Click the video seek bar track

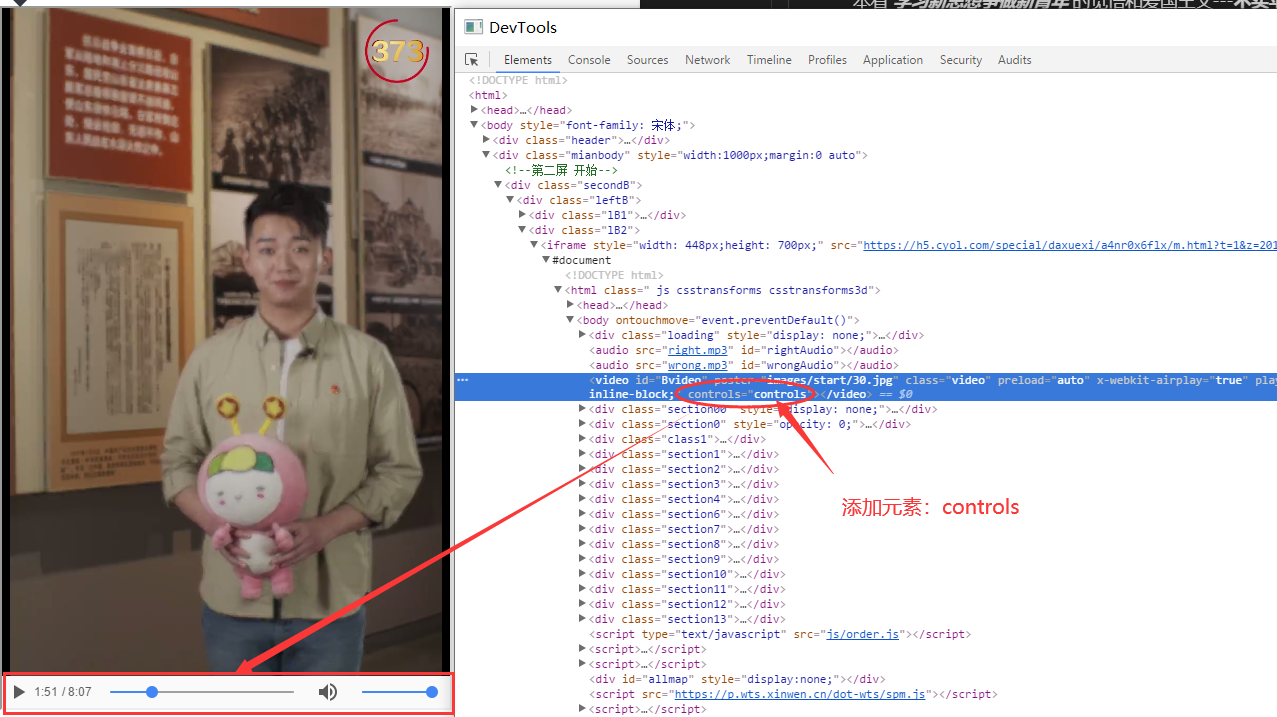click(x=202, y=692)
